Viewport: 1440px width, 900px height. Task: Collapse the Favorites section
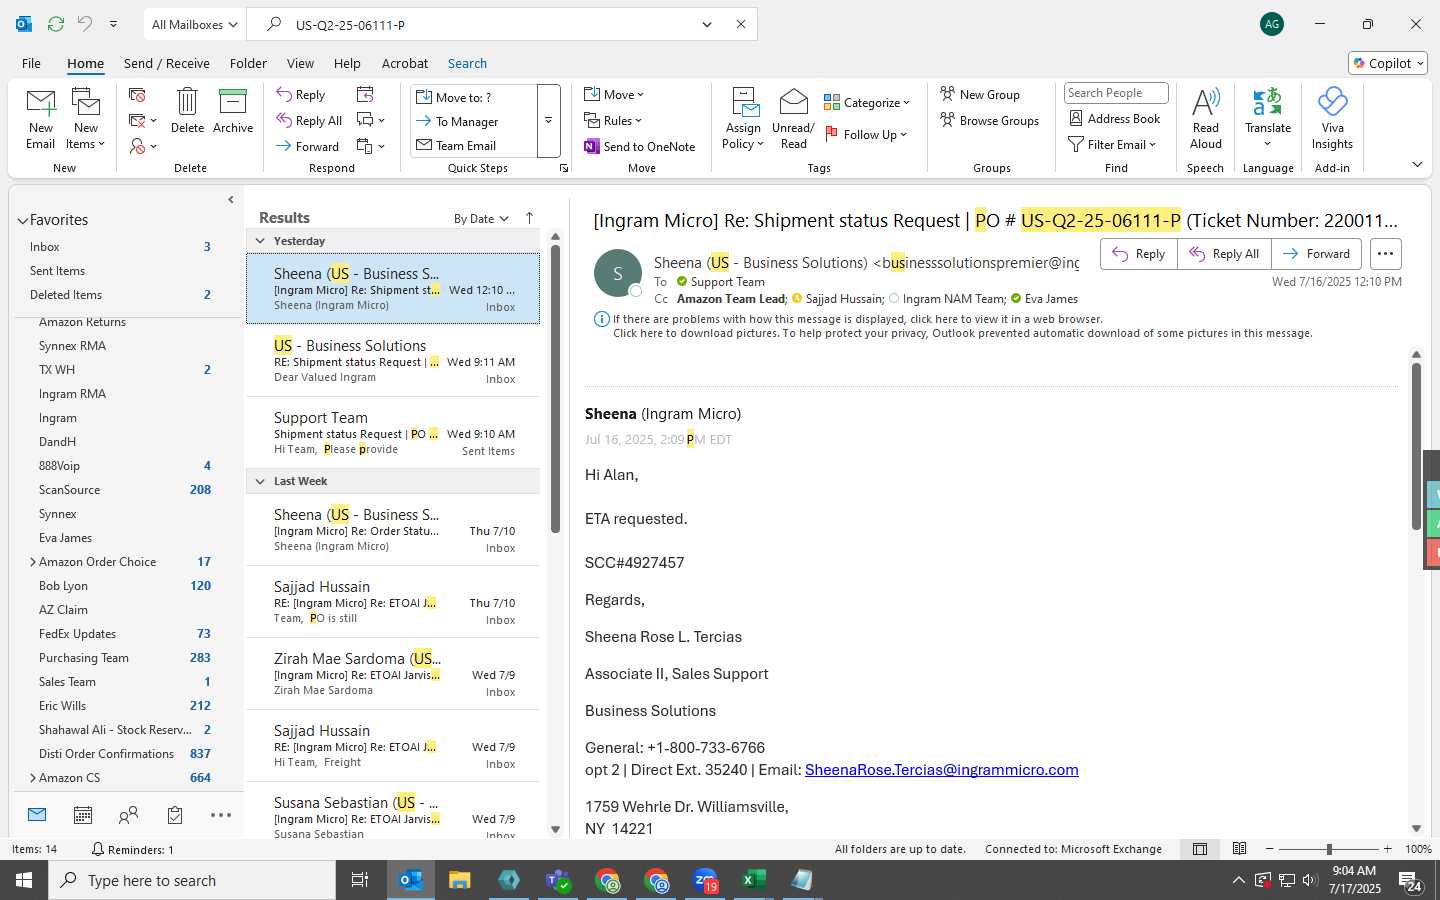[x=22, y=220]
